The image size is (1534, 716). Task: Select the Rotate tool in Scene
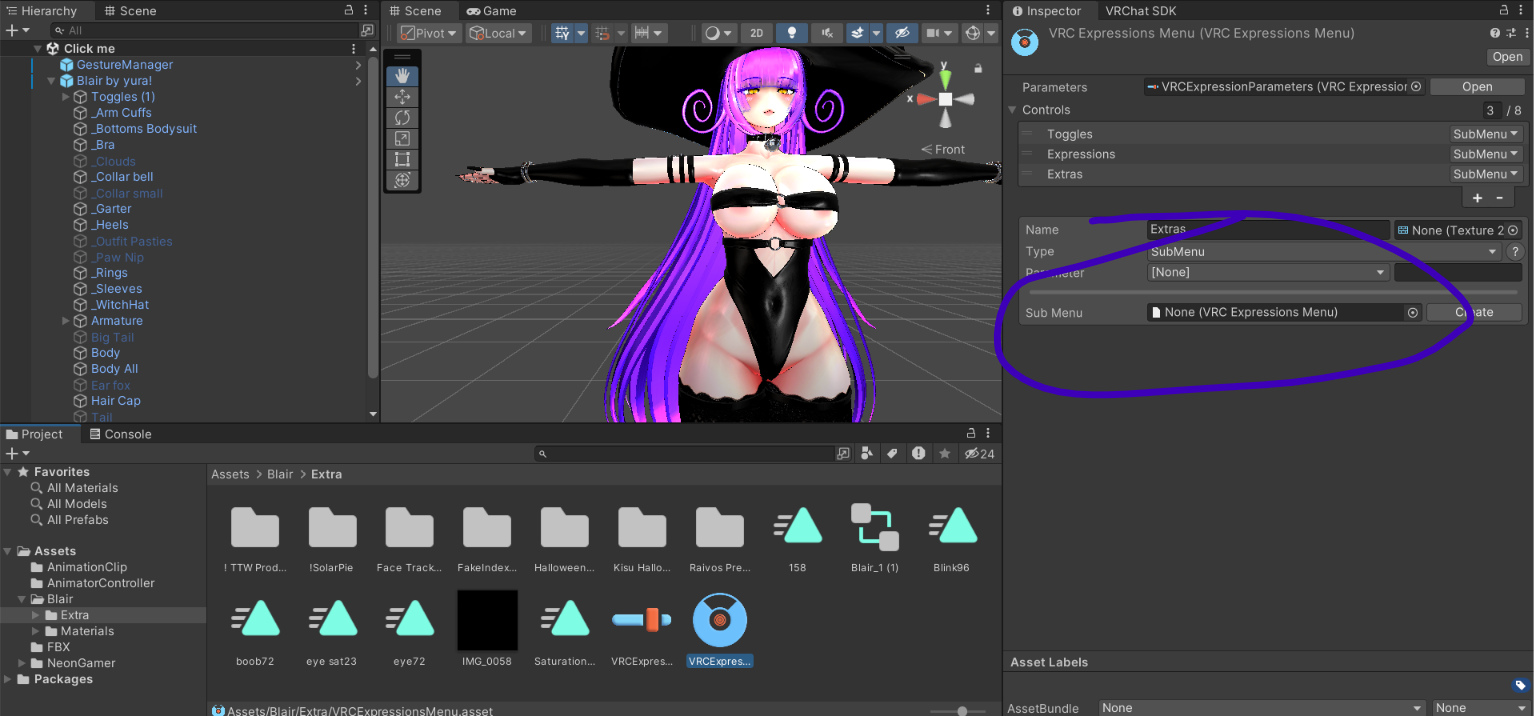[402, 118]
